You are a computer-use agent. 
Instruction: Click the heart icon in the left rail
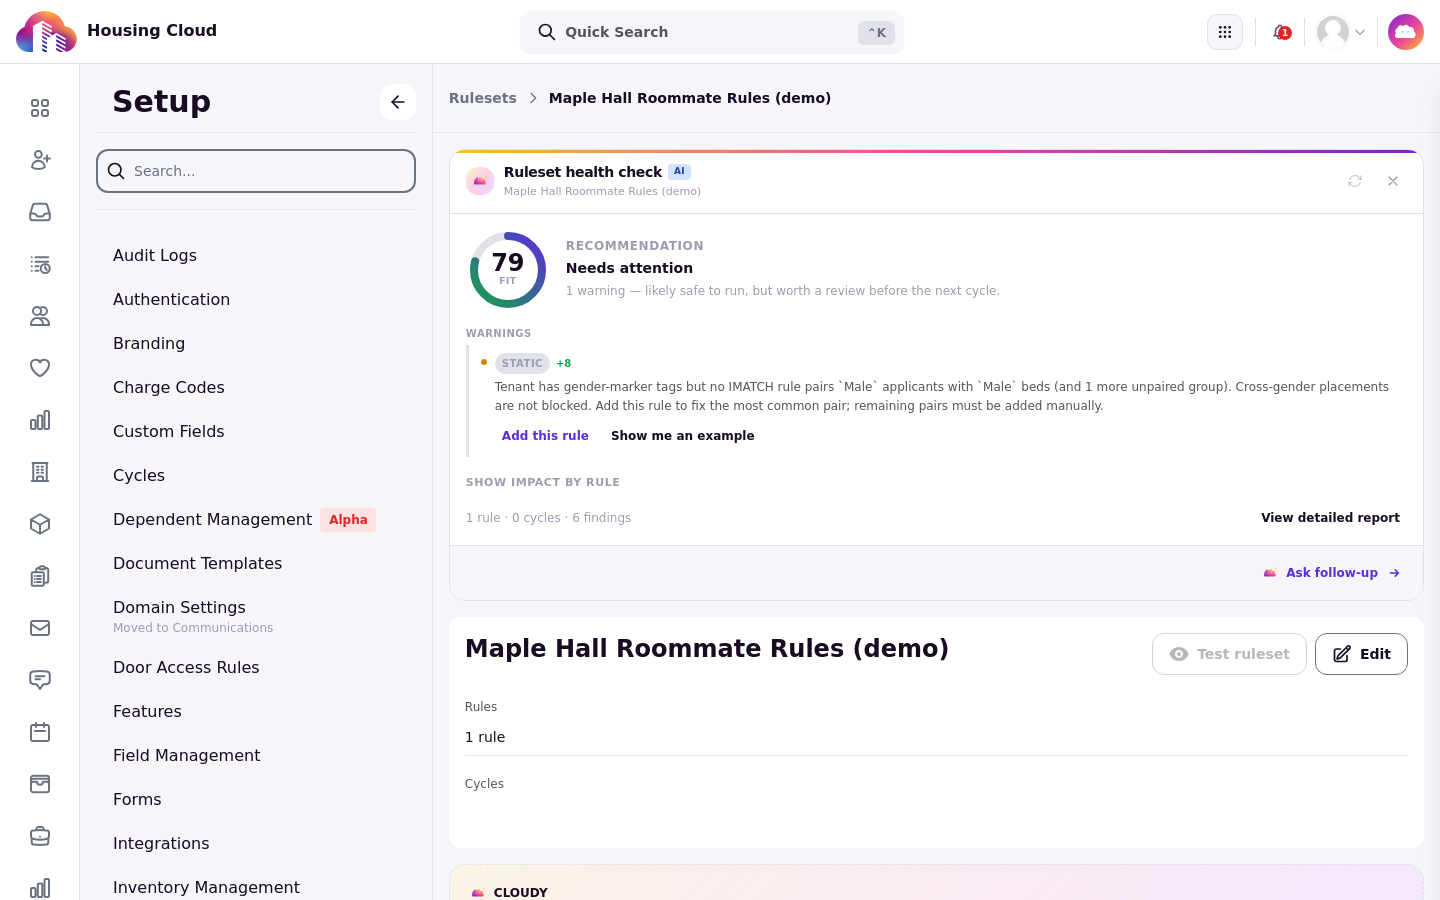tap(40, 368)
